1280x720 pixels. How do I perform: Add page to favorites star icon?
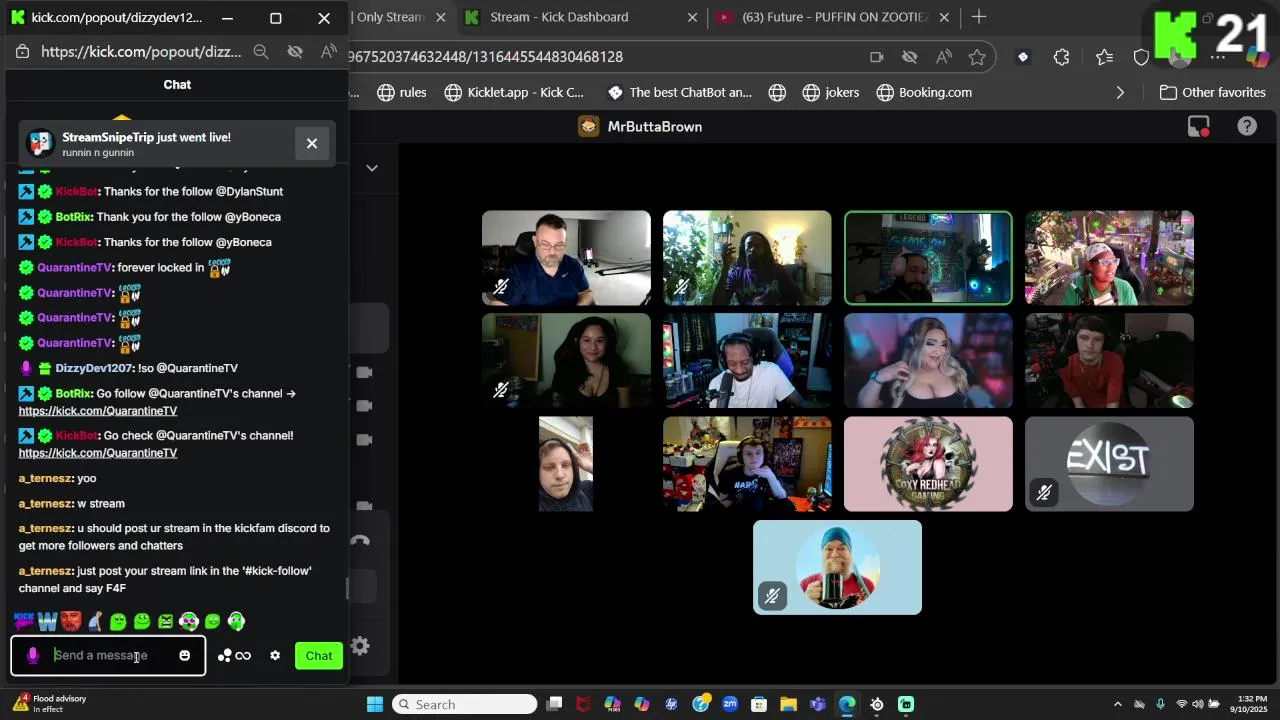pyautogui.click(x=977, y=57)
